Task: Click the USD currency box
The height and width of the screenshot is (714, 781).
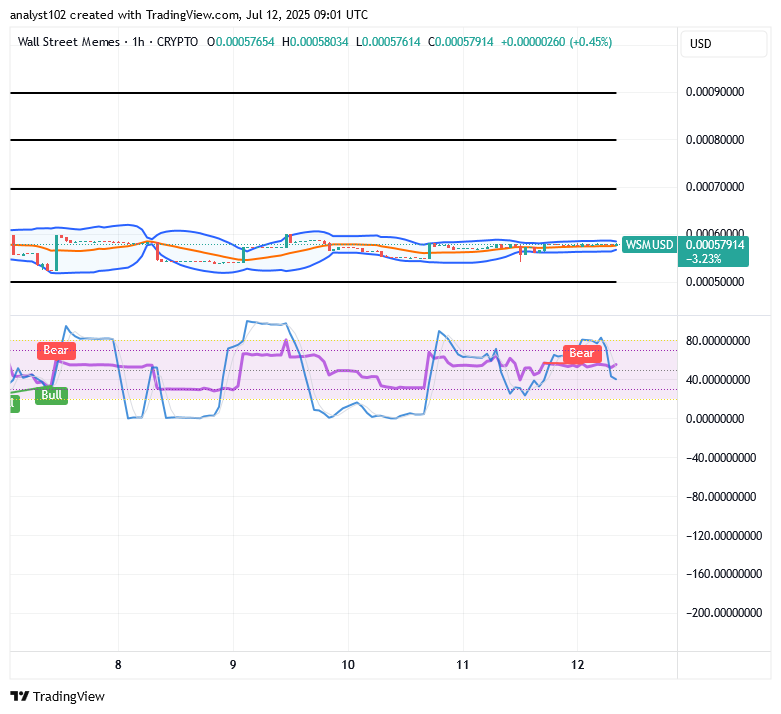Action: (724, 44)
